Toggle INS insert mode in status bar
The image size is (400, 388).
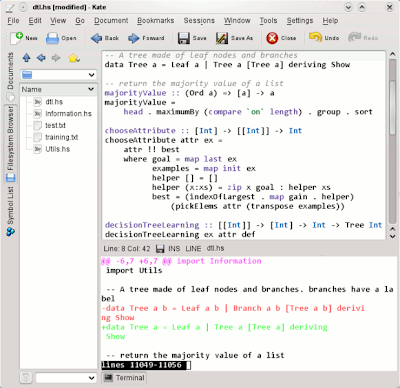(x=174, y=249)
